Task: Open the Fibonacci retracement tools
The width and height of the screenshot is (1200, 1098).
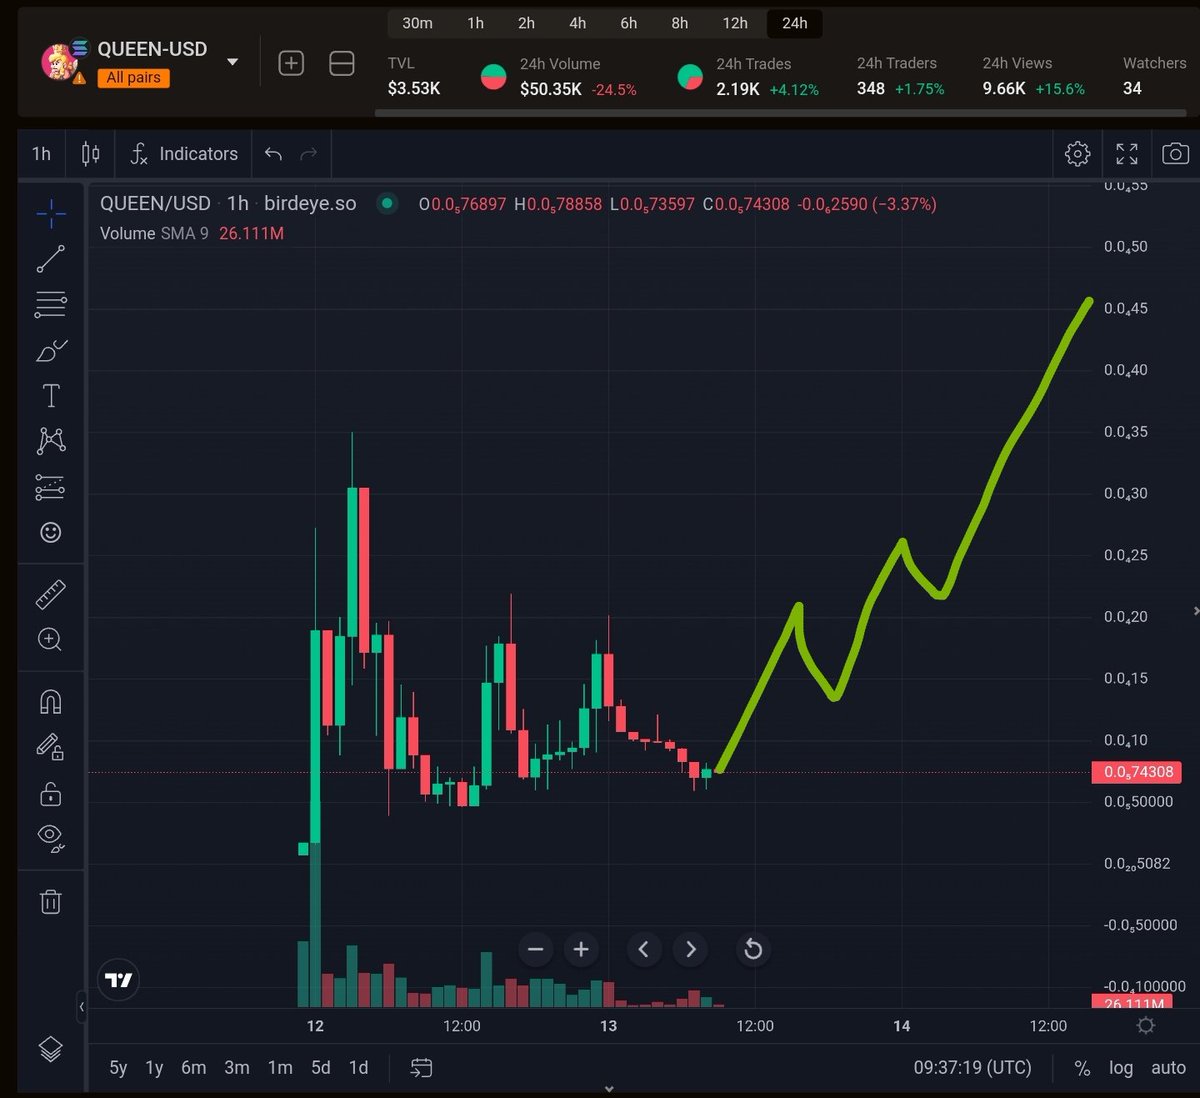Action: point(51,304)
